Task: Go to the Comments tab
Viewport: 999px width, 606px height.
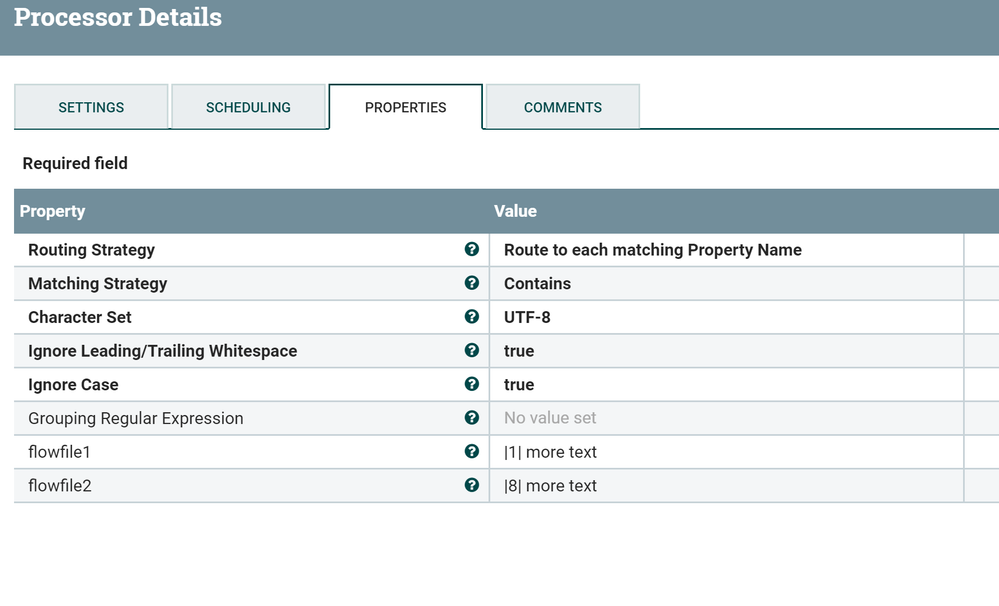Action: coord(562,107)
